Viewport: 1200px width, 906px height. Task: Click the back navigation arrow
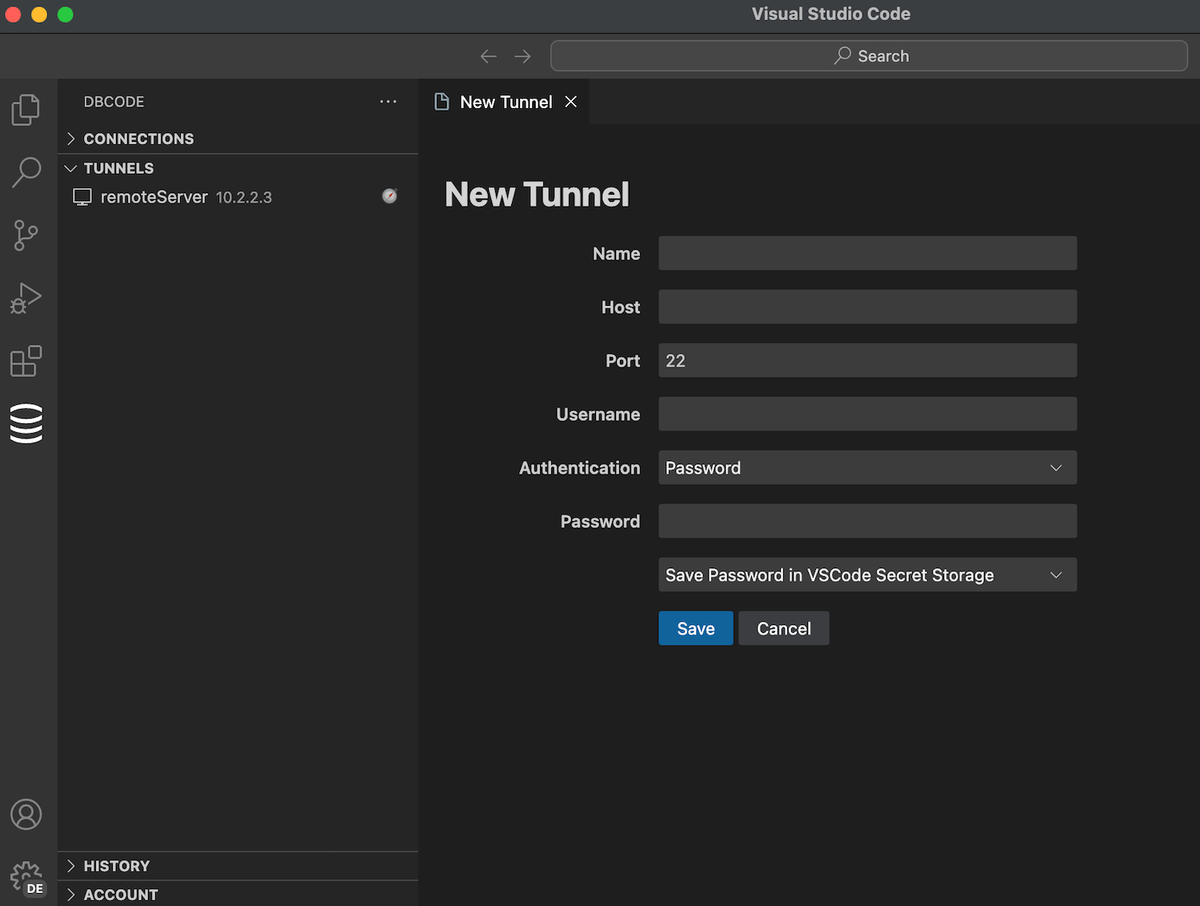point(489,56)
